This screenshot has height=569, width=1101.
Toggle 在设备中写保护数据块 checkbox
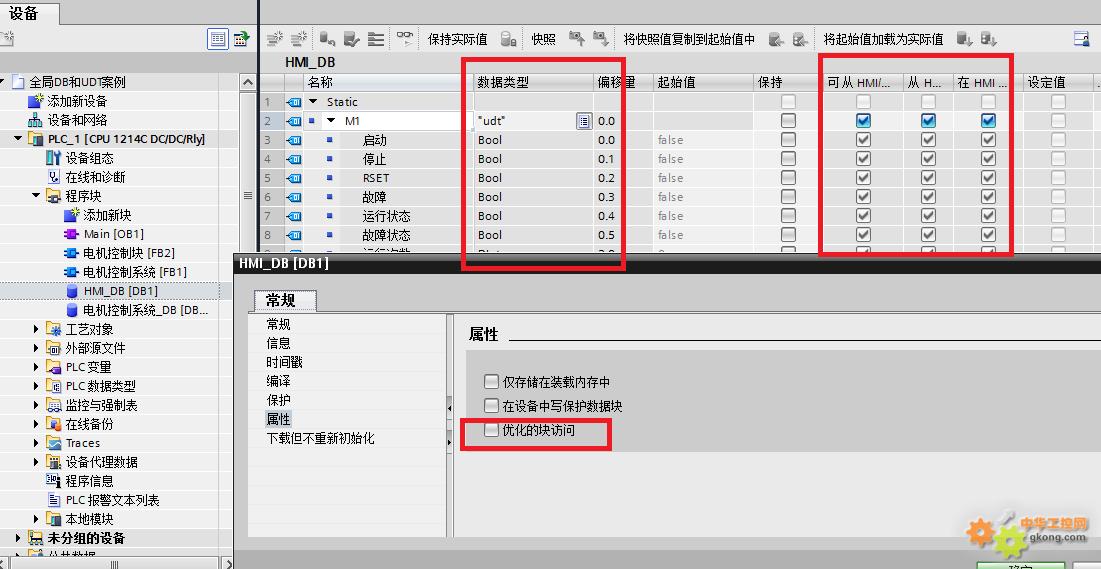click(491, 406)
